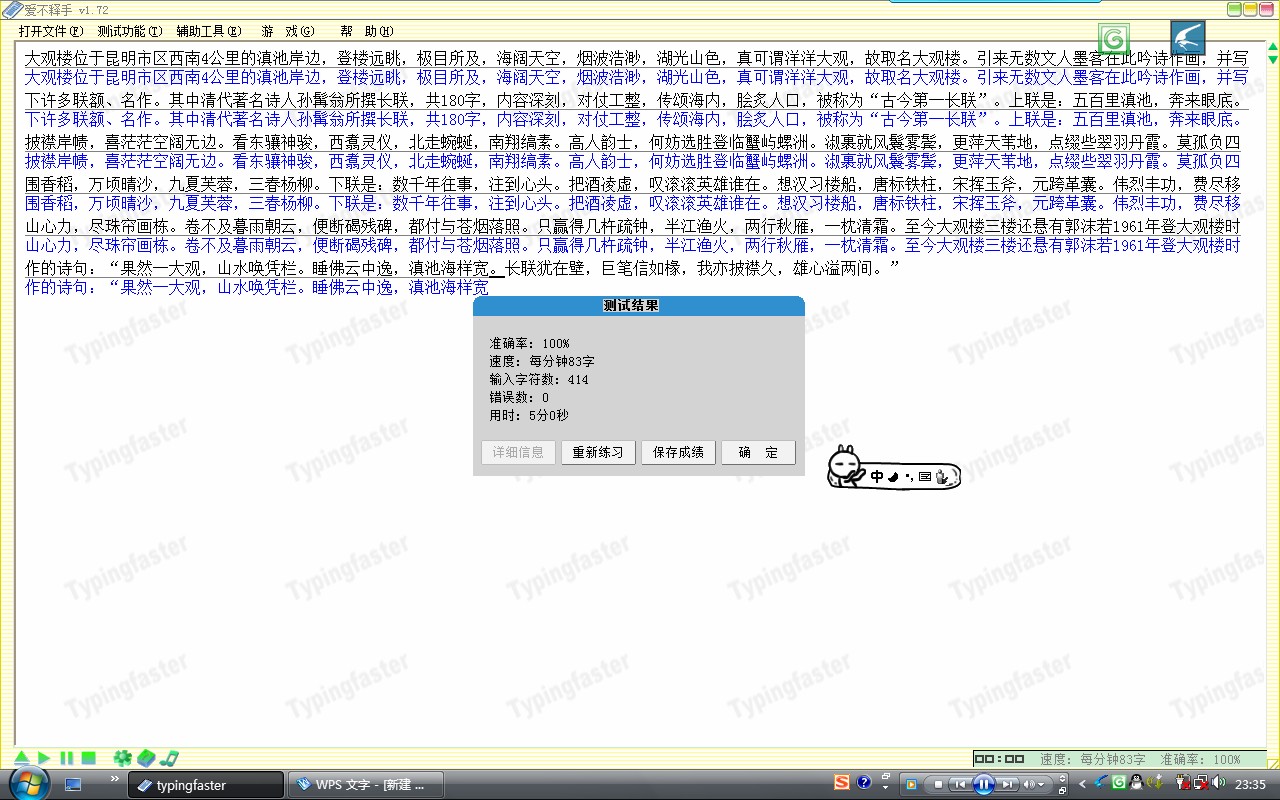This screenshot has height=800, width=1280.
Task: Click the green play triangle icon
Action: [x=44, y=759]
